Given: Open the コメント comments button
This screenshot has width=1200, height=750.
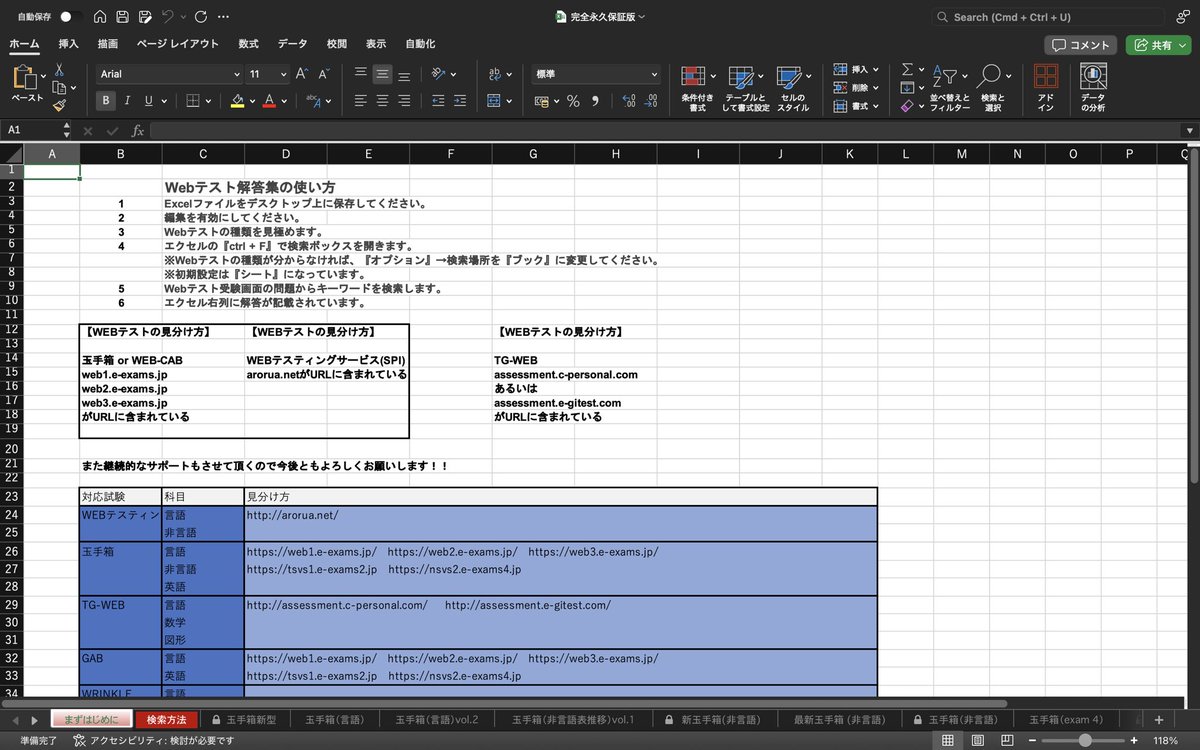Looking at the screenshot, I should [1078, 44].
